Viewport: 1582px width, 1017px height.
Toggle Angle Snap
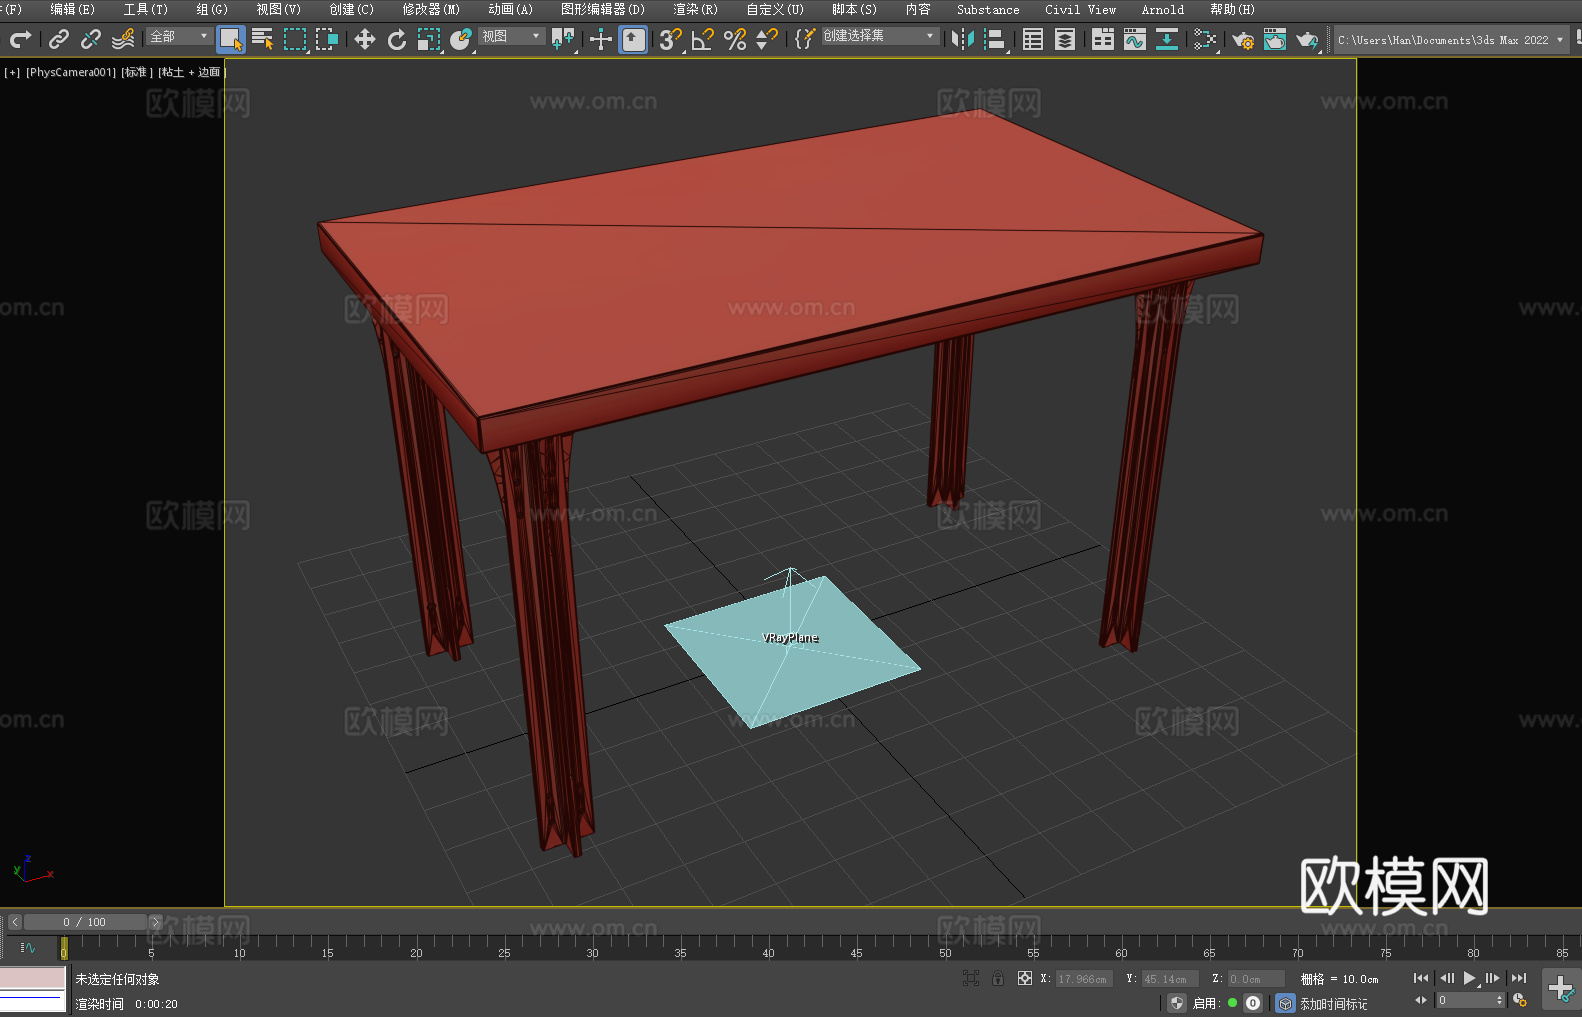(703, 39)
